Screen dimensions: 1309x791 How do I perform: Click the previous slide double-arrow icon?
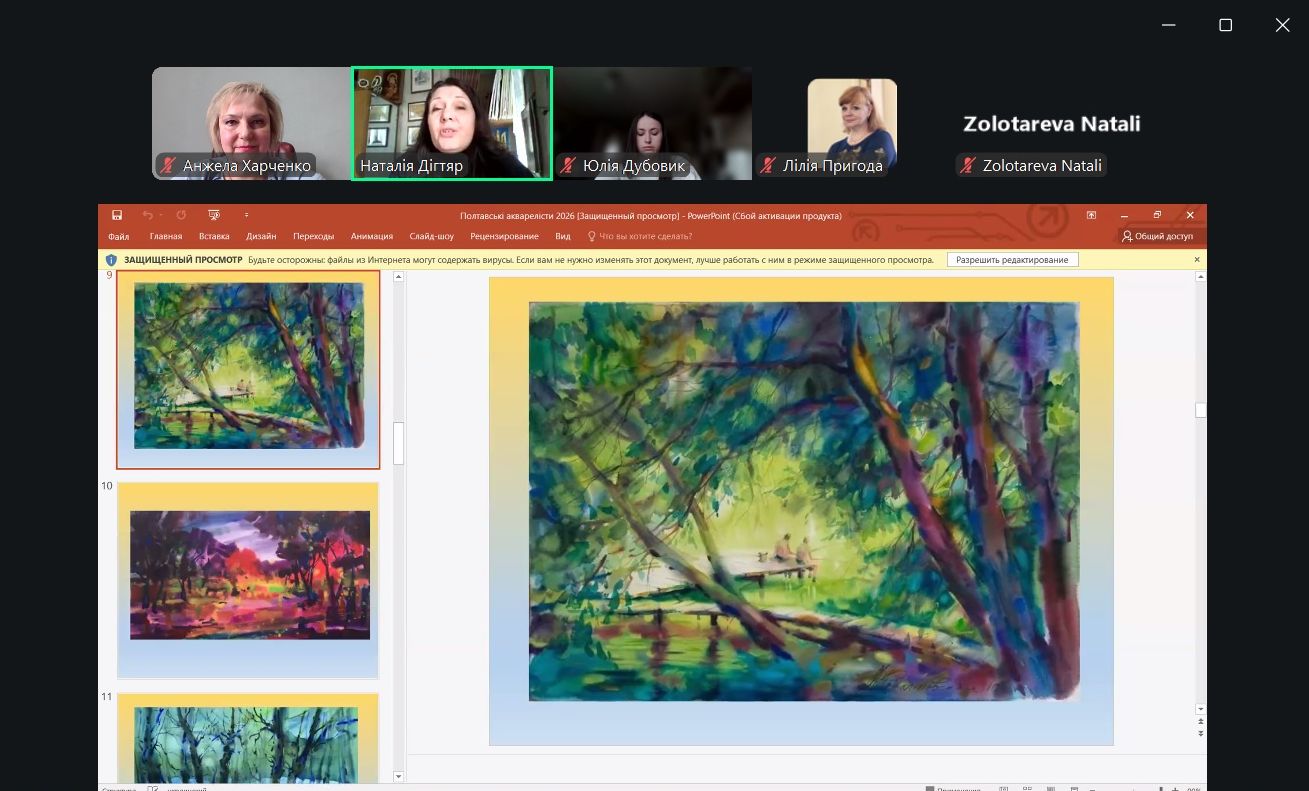click(x=1201, y=721)
